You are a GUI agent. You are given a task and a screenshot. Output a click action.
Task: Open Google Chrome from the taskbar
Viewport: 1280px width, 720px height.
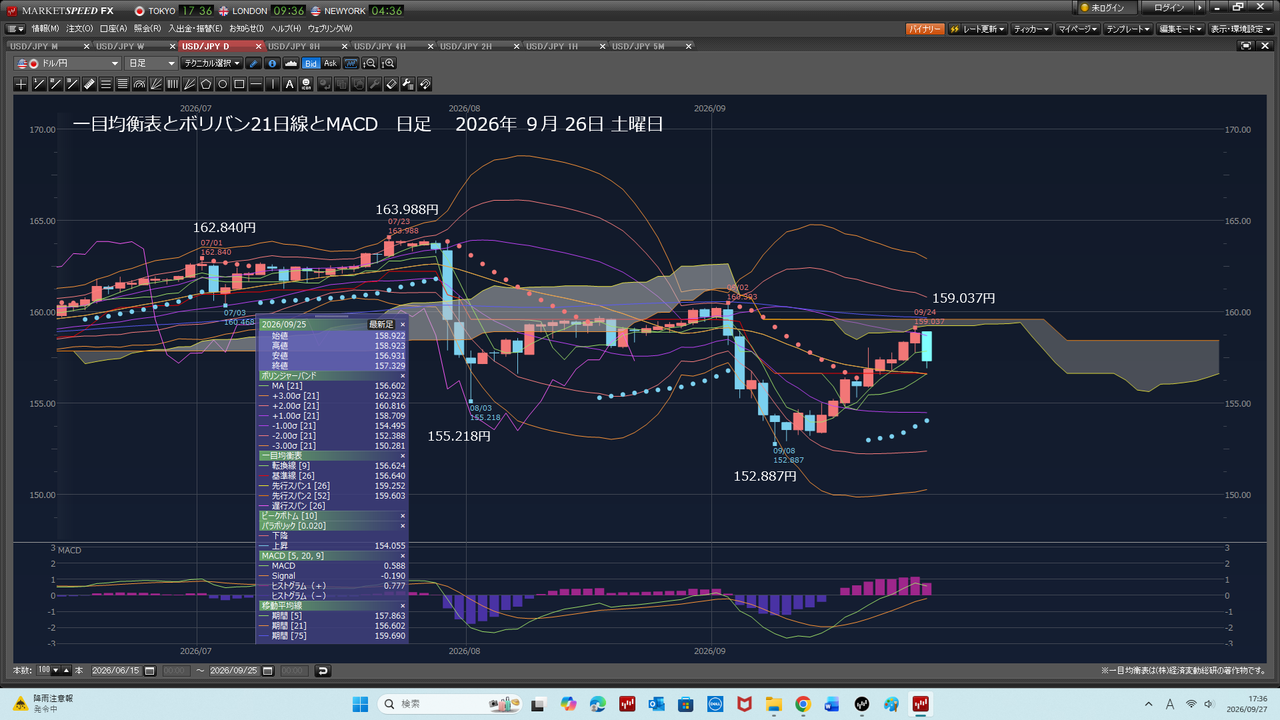[803, 705]
